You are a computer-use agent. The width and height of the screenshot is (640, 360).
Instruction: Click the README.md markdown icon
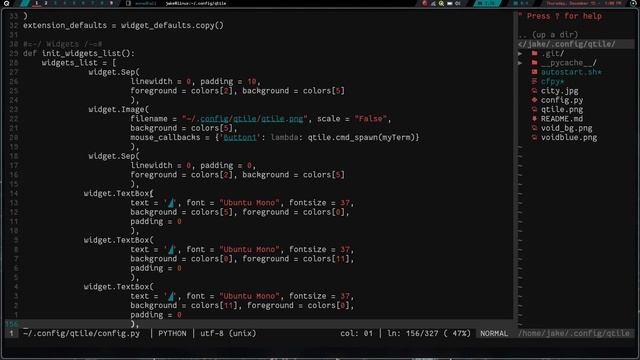point(534,119)
